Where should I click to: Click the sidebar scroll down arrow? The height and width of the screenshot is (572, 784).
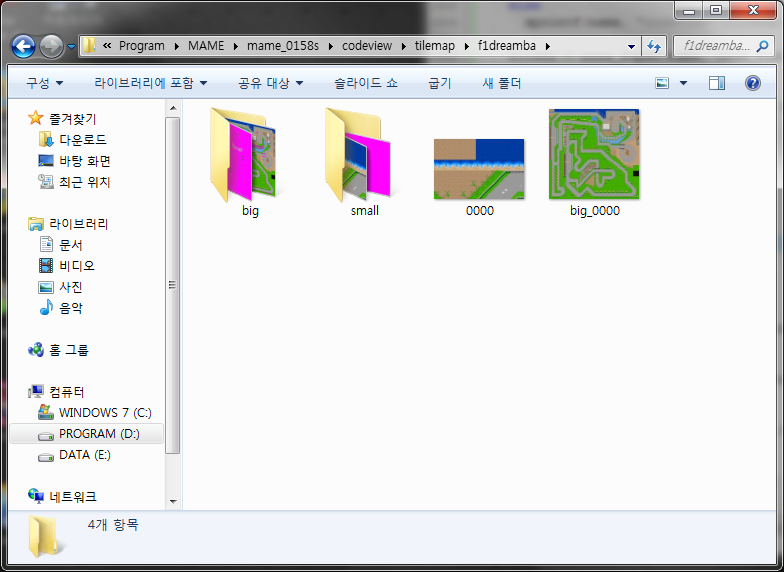173,502
